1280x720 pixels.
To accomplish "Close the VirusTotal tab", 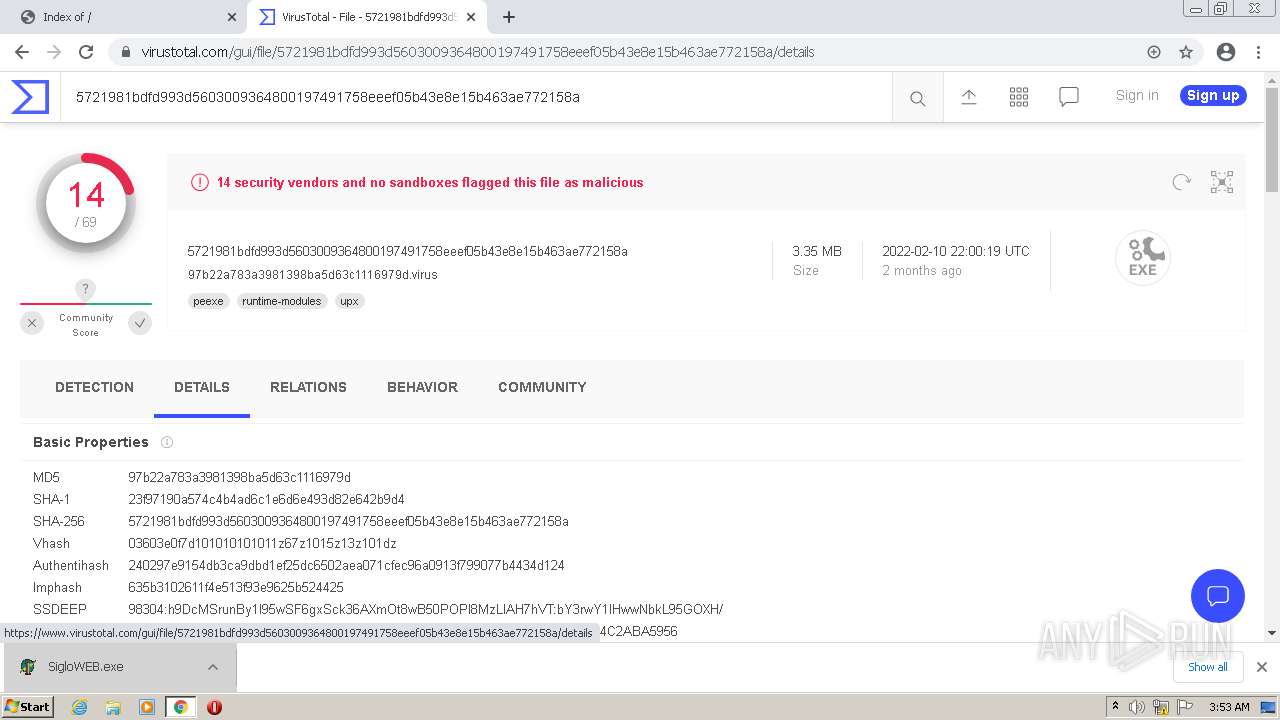I will coord(471,17).
